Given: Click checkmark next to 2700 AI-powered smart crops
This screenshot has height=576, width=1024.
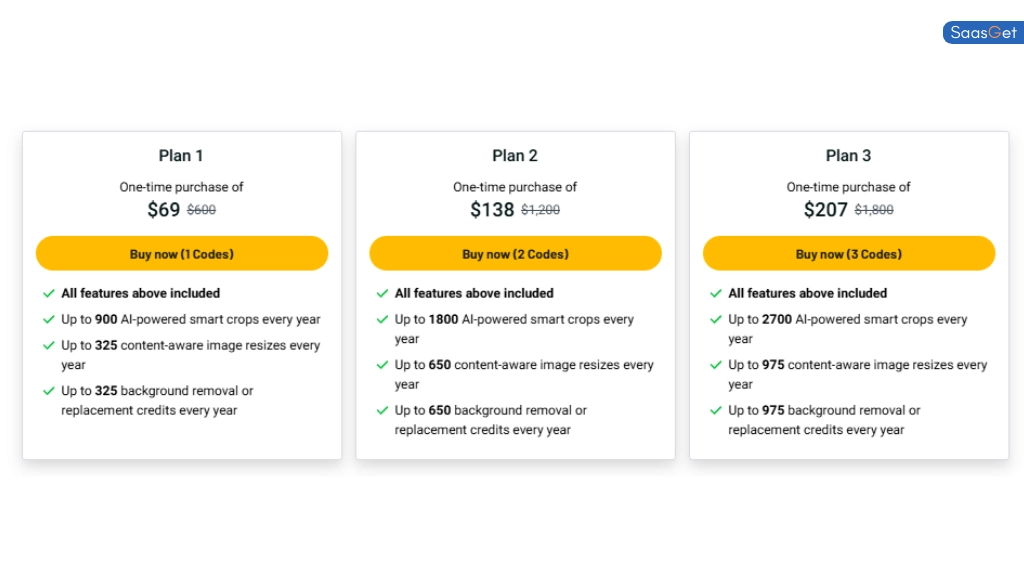Looking at the screenshot, I should [x=716, y=319].
